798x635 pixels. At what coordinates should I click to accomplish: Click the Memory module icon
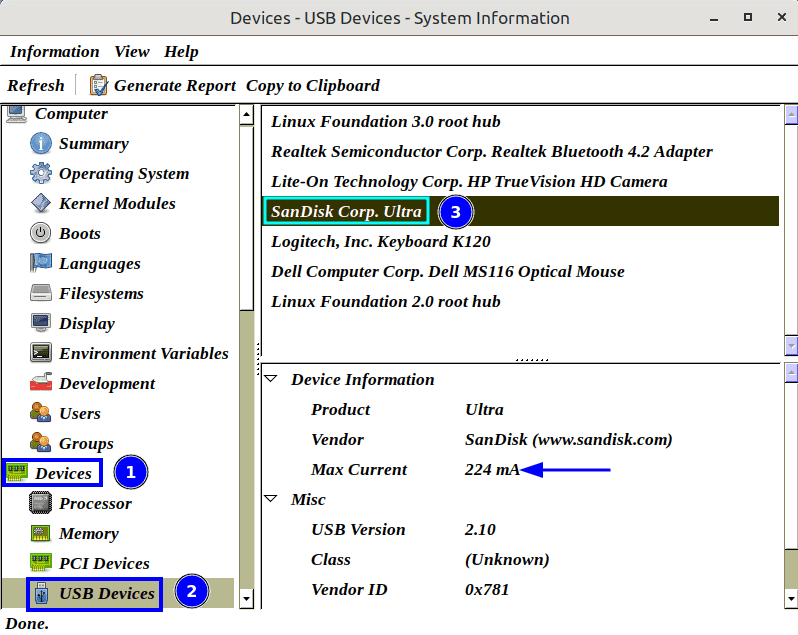coord(40,533)
